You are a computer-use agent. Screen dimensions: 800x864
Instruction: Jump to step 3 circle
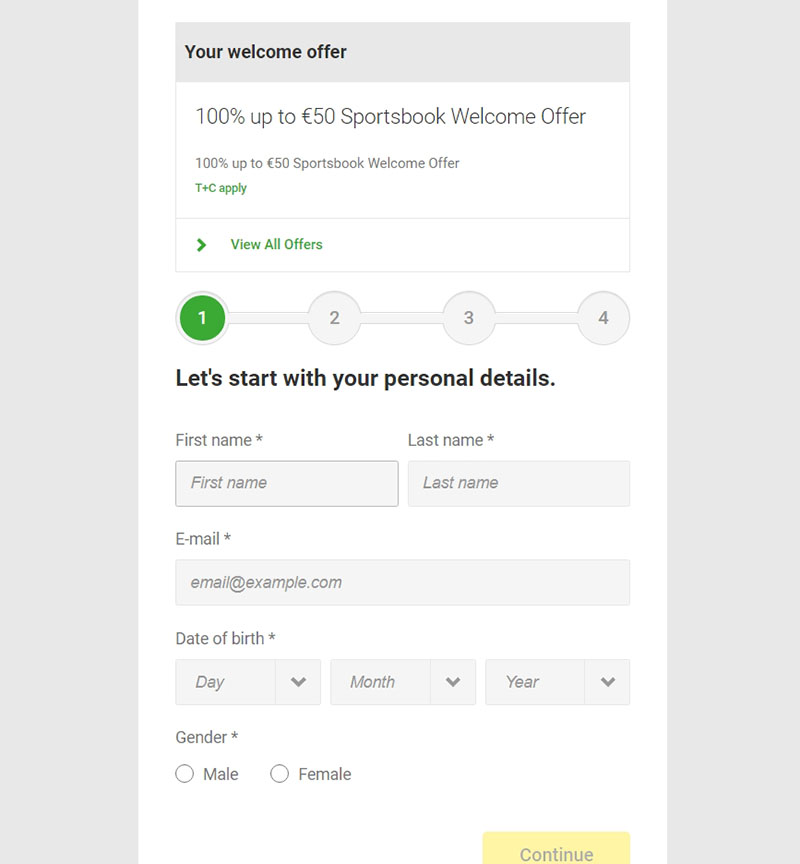pos(469,318)
